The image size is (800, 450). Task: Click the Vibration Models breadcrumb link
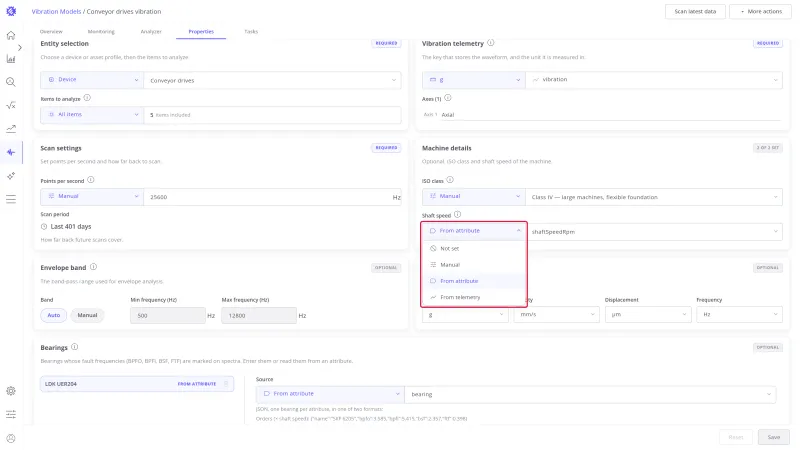click(56, 11)
